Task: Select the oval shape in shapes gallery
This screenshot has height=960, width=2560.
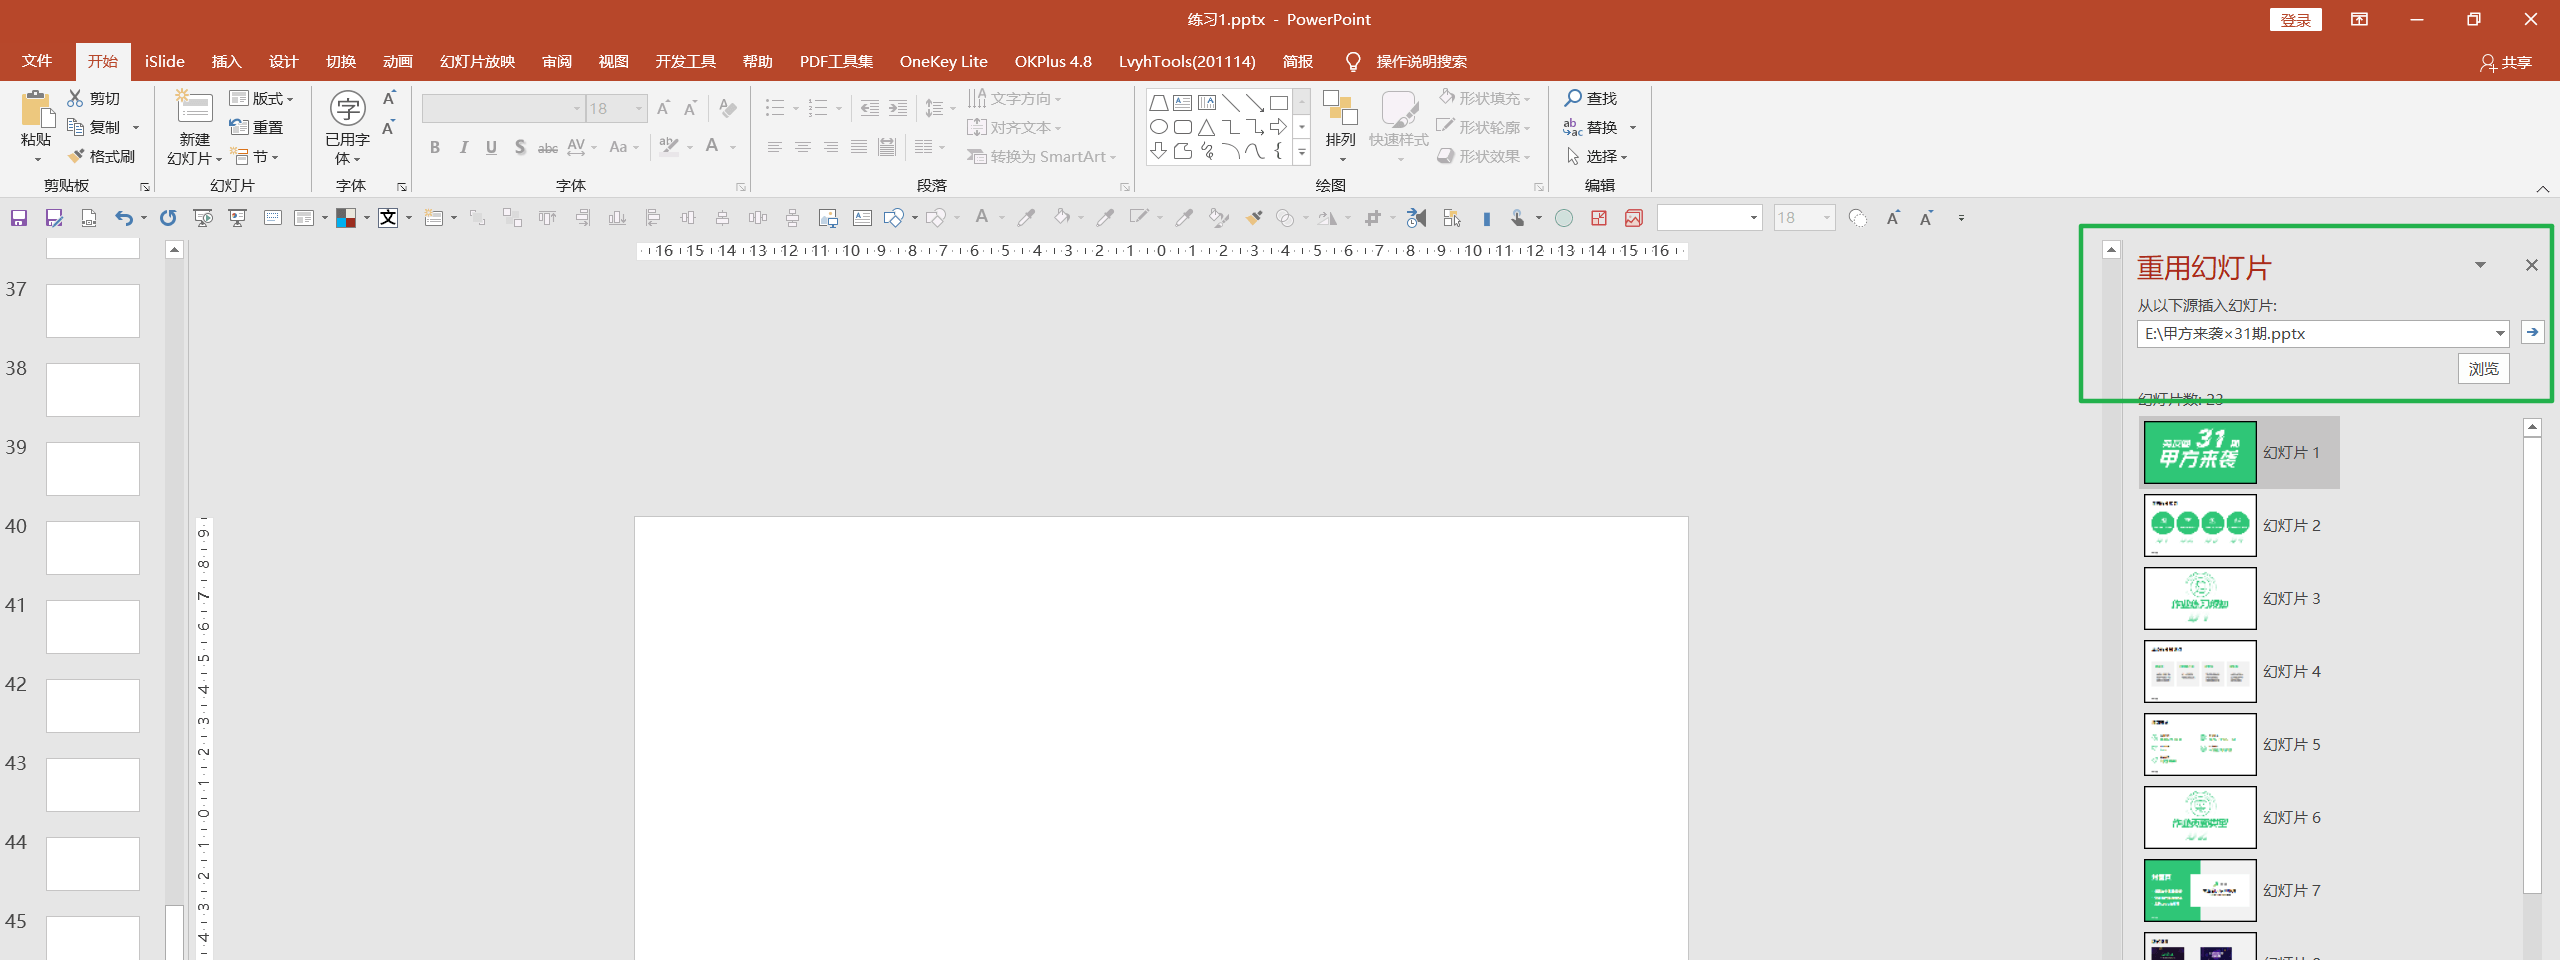Action: (1158, 127)
